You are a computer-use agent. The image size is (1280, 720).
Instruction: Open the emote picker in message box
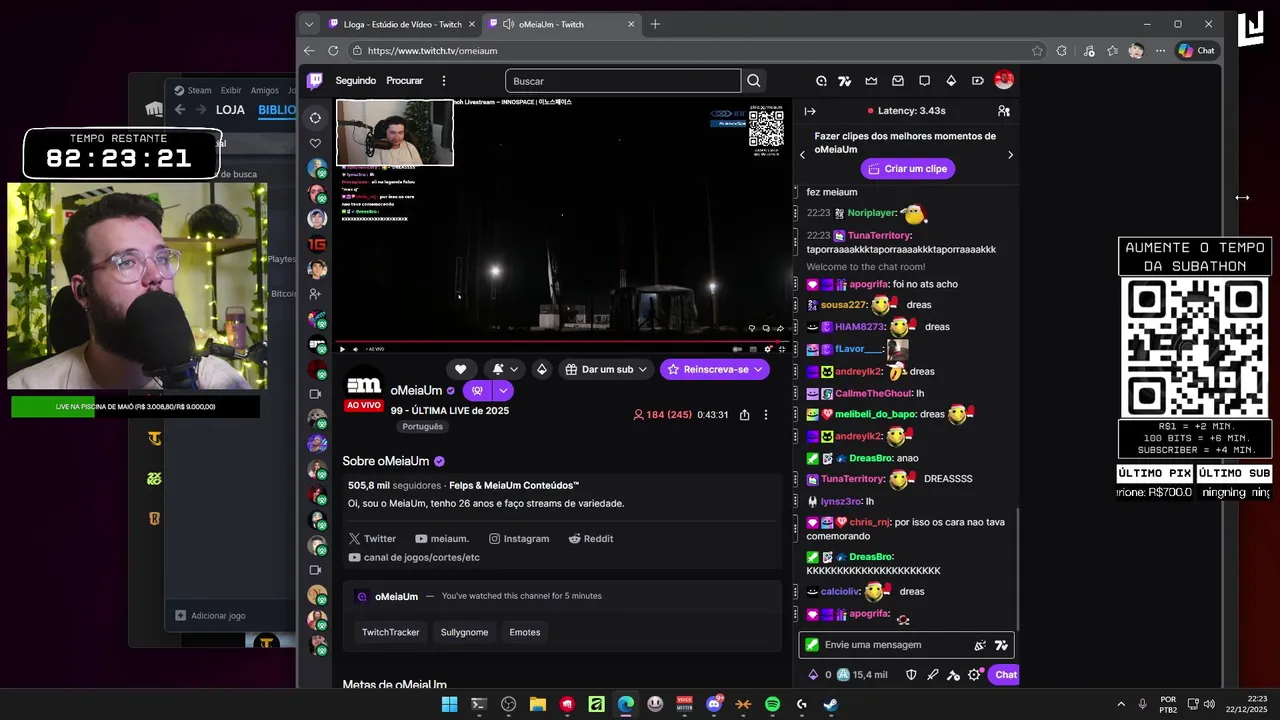point(1001,645)
